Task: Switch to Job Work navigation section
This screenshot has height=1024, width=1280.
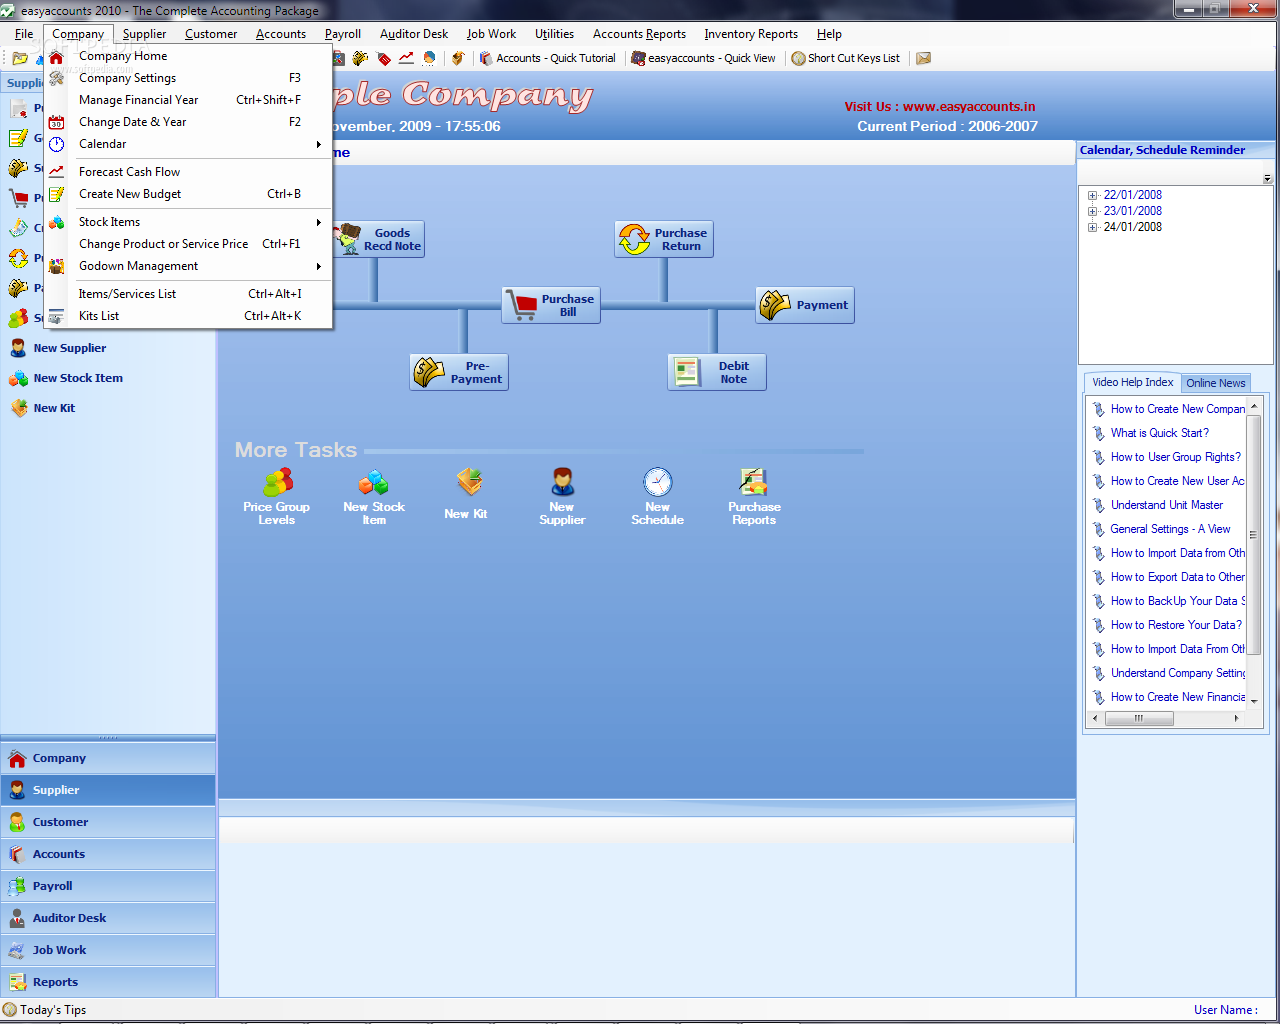Action: click(x=108, y=950)
